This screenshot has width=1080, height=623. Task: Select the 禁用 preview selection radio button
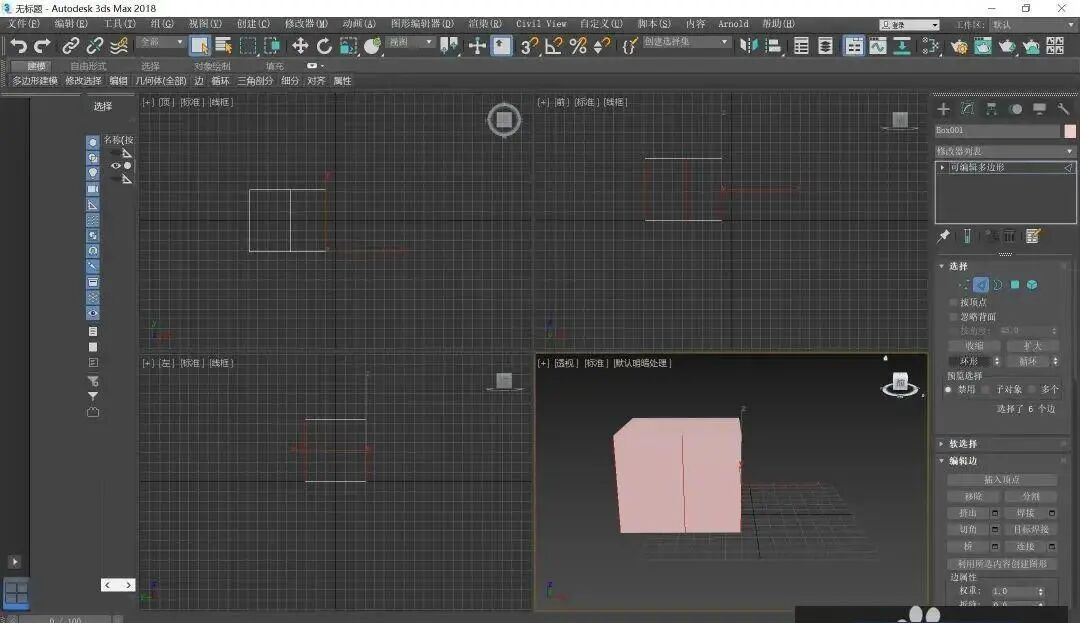click(x=948, y=390)
